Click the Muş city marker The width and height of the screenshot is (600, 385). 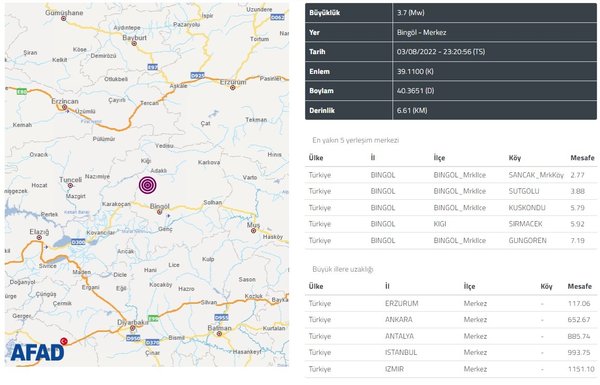pyautogui.click(x=253, y=231)
